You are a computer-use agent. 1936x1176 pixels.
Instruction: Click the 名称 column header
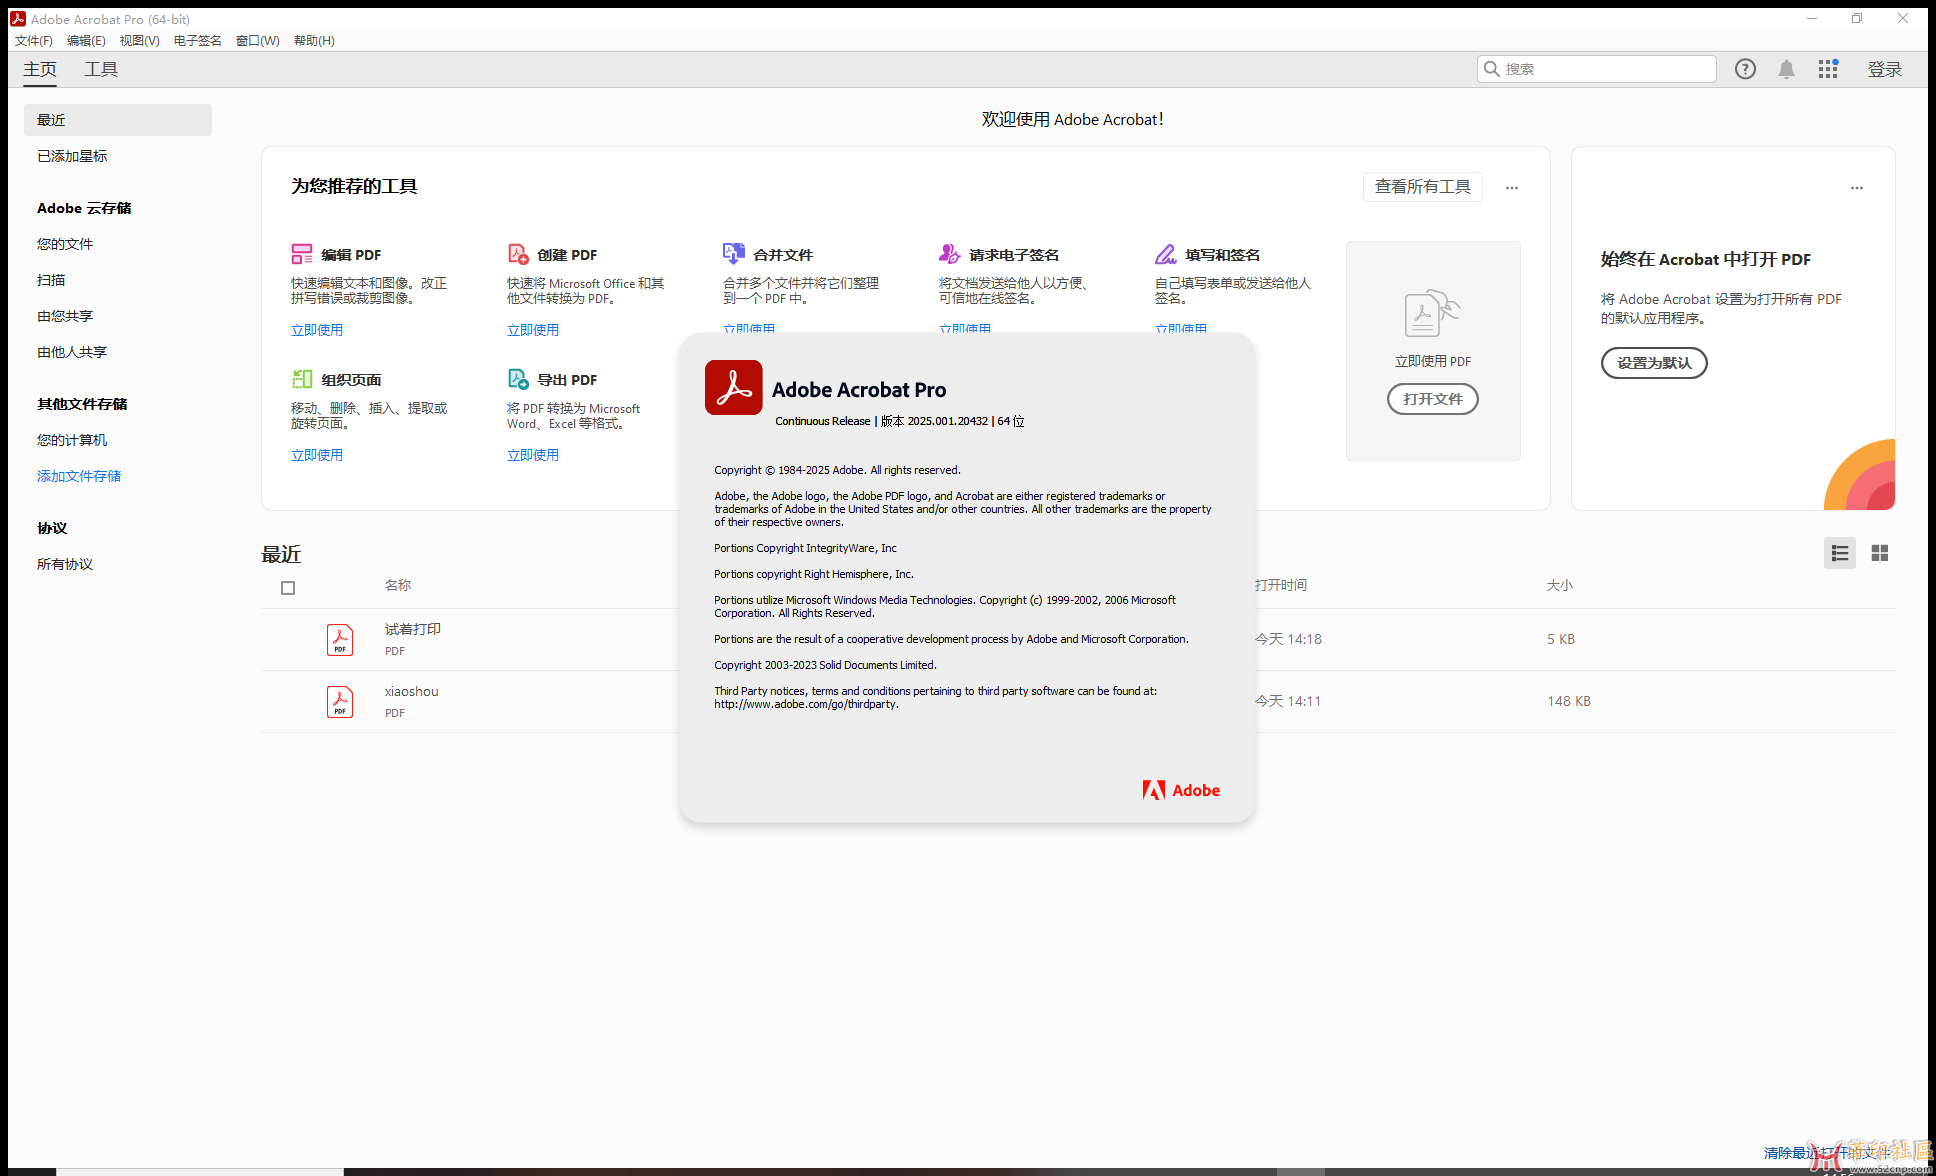[398, 585]
